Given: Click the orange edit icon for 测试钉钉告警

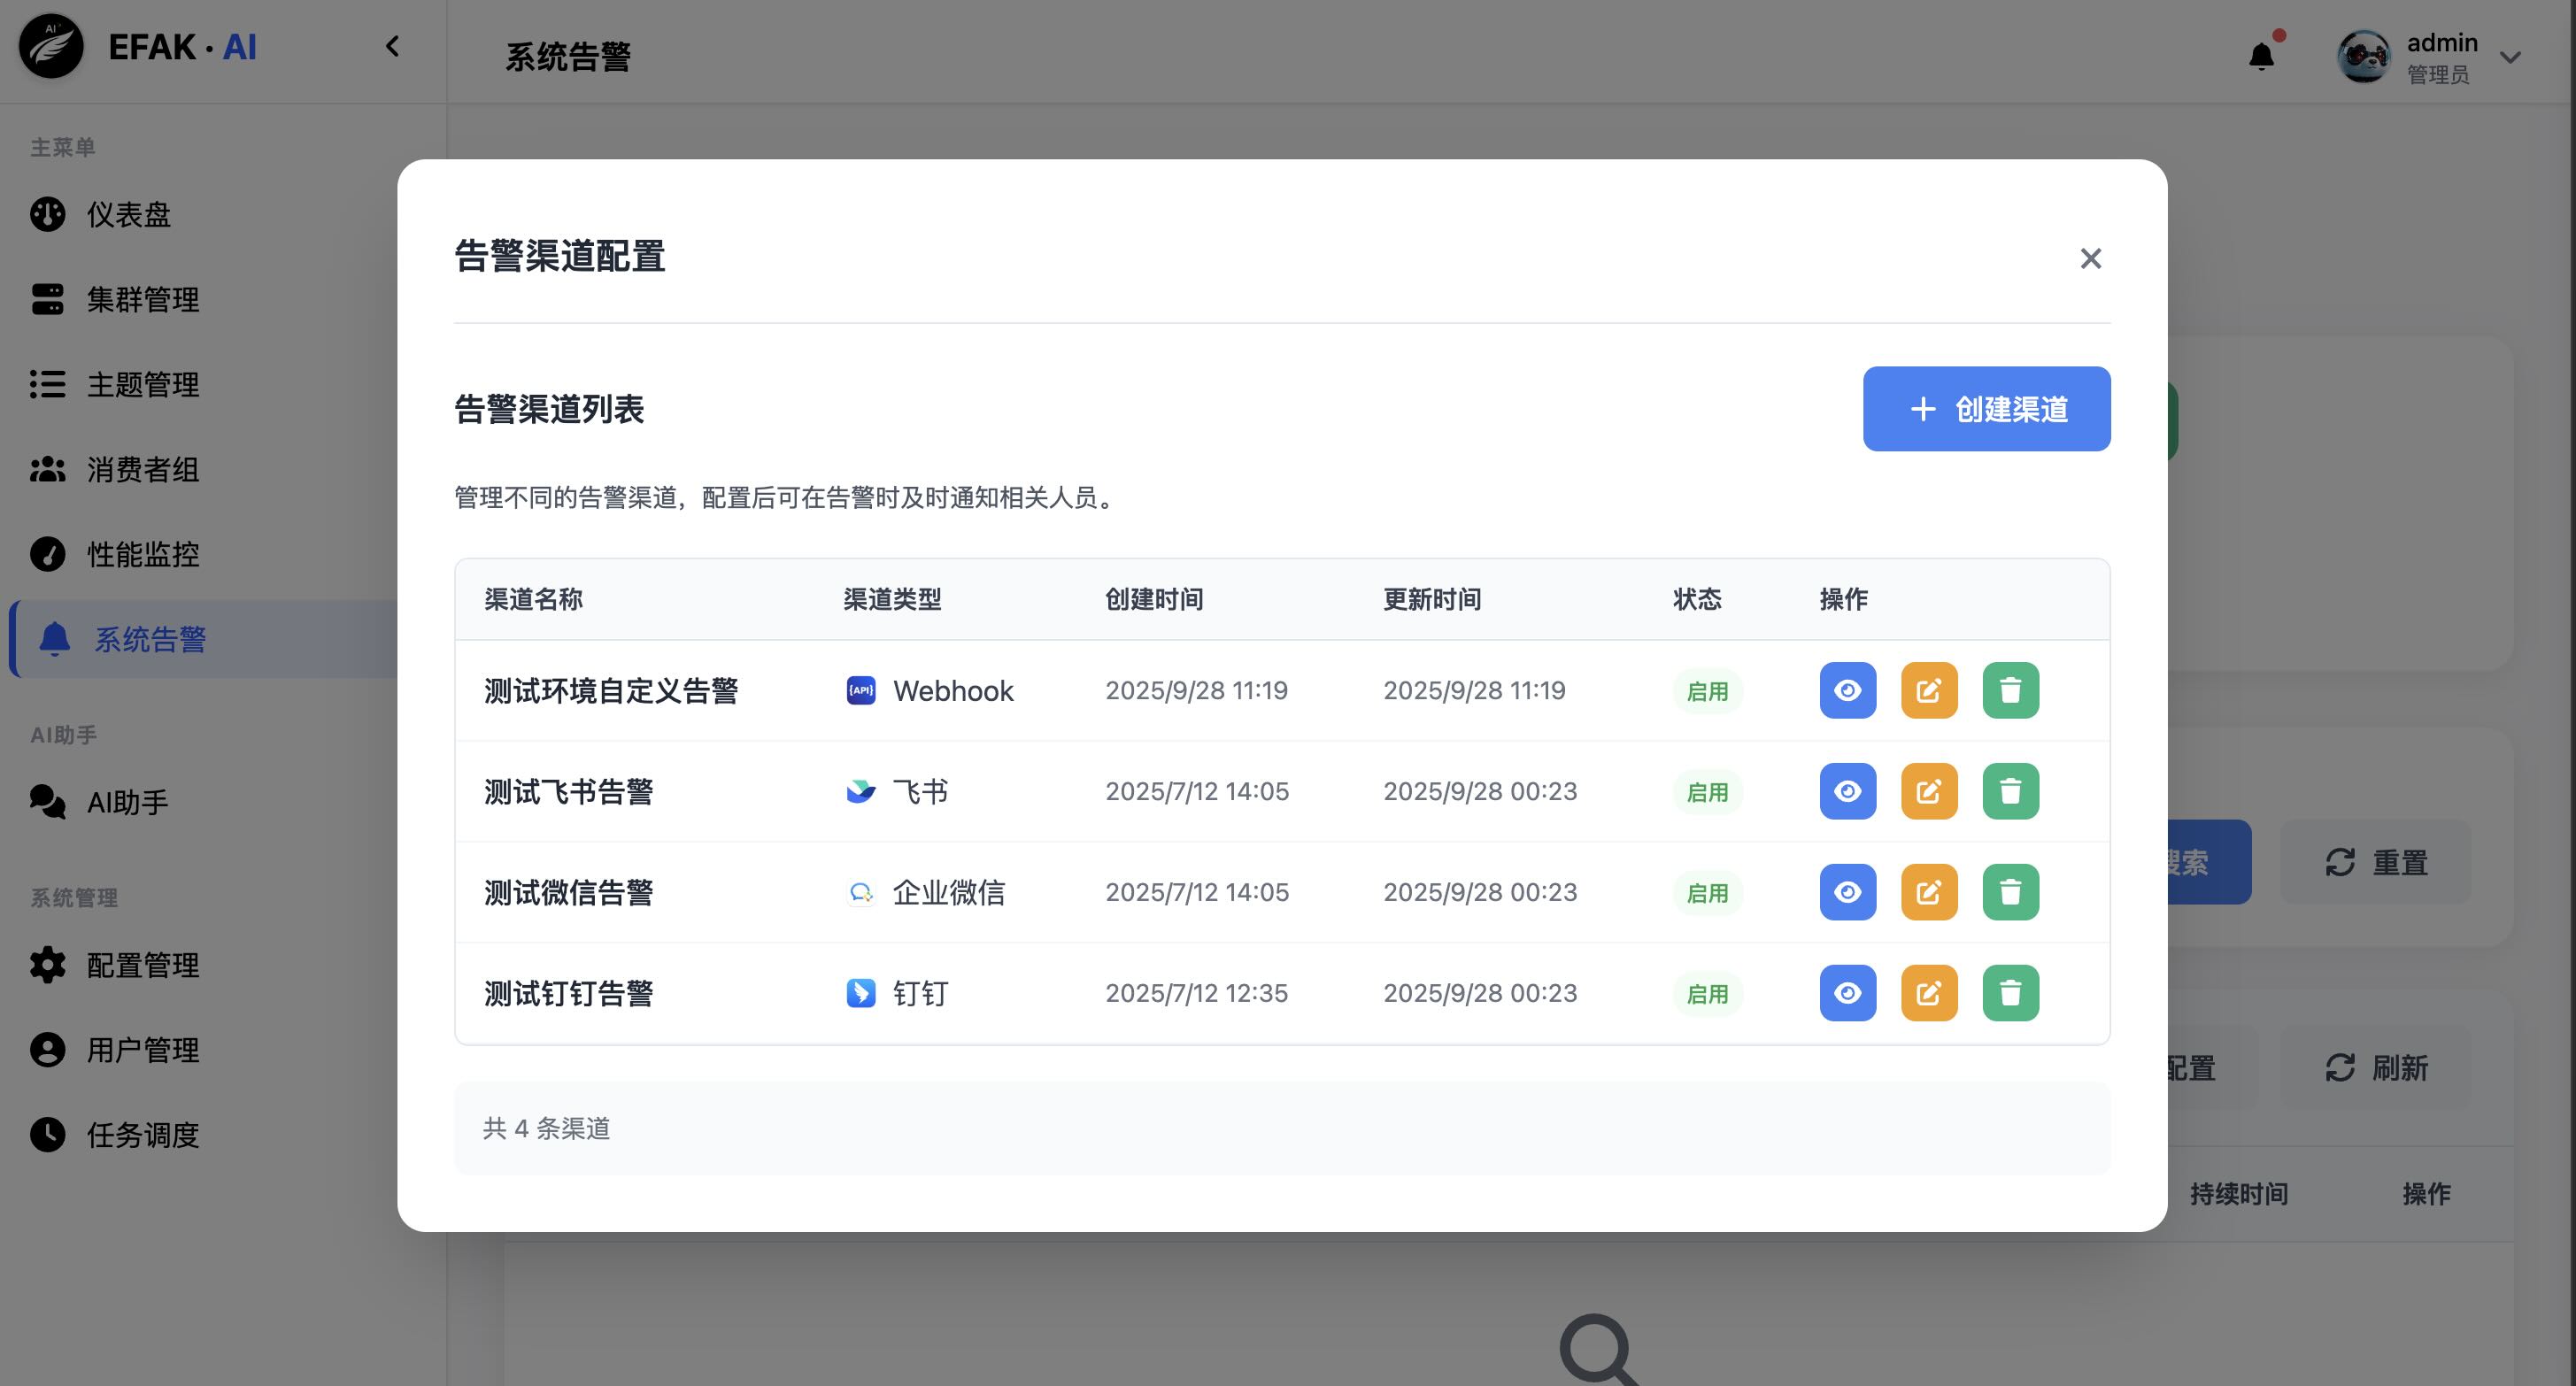Looking at the screenshot, I should (1928, 993).
